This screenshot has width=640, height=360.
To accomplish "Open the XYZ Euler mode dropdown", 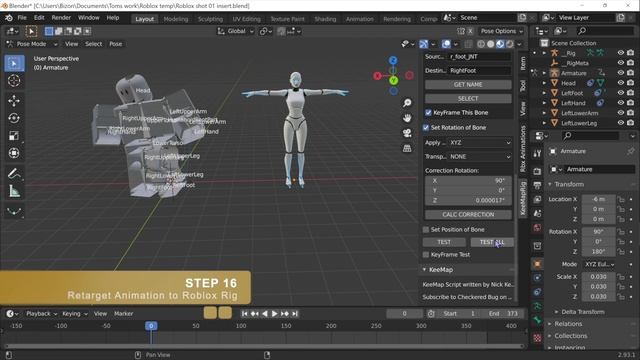I will [x=599, y=264].
